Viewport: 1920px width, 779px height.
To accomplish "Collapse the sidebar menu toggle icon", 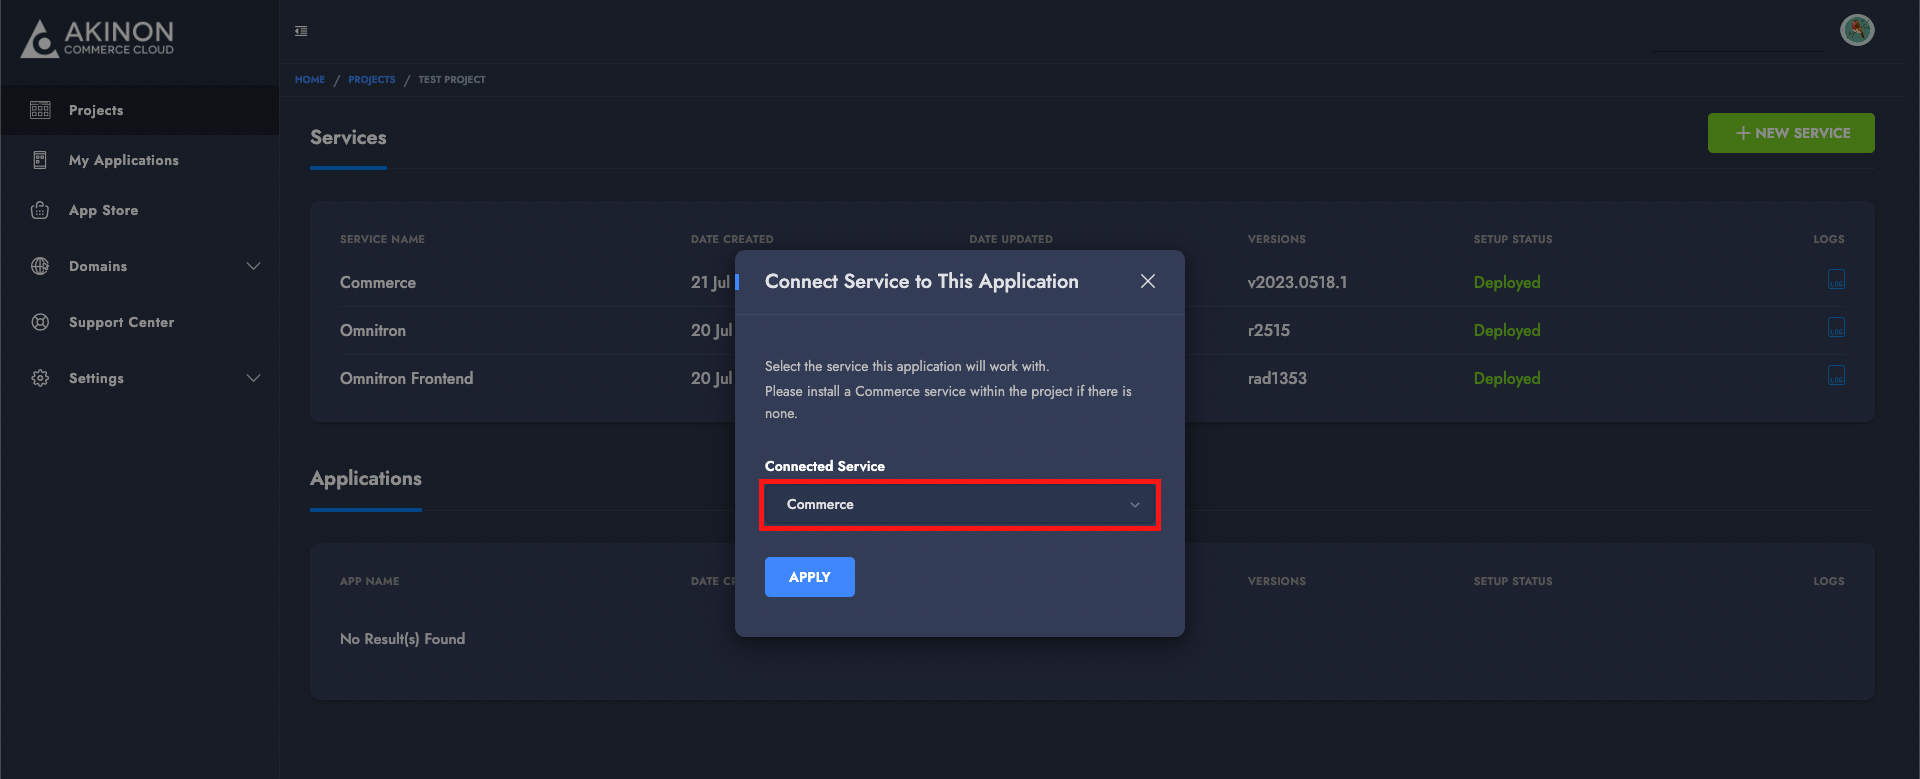I will (301, 31).
